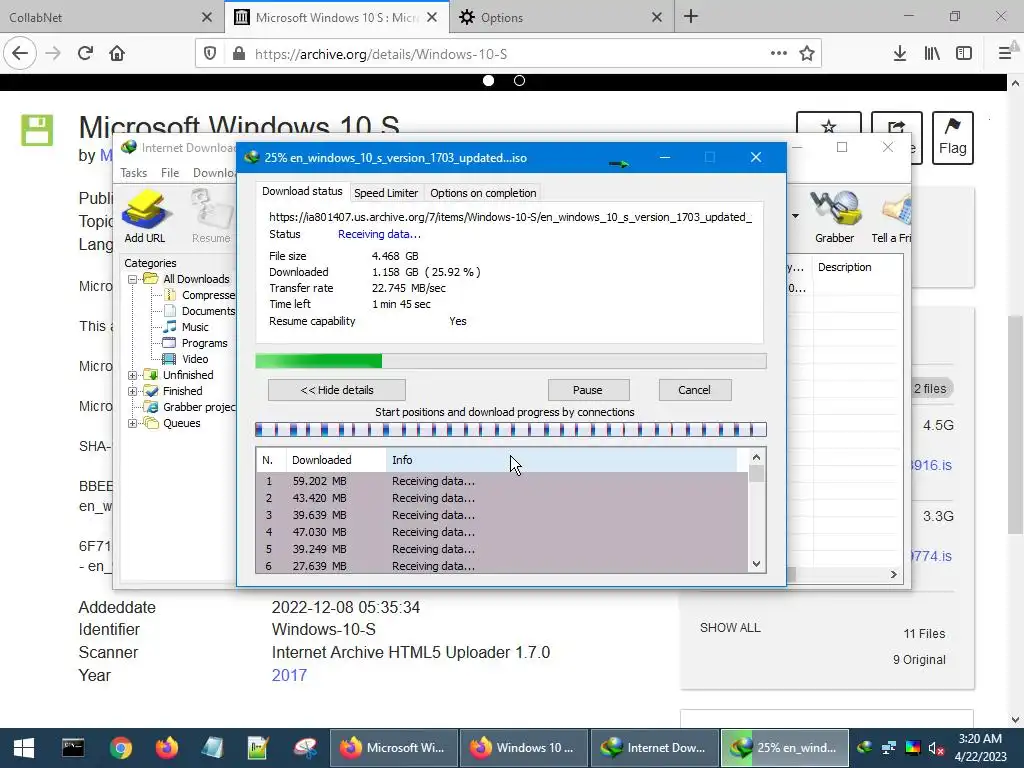Switch to Options on completion tab
The width and height of the screenshot is (1024, 768).
point(483,193)
